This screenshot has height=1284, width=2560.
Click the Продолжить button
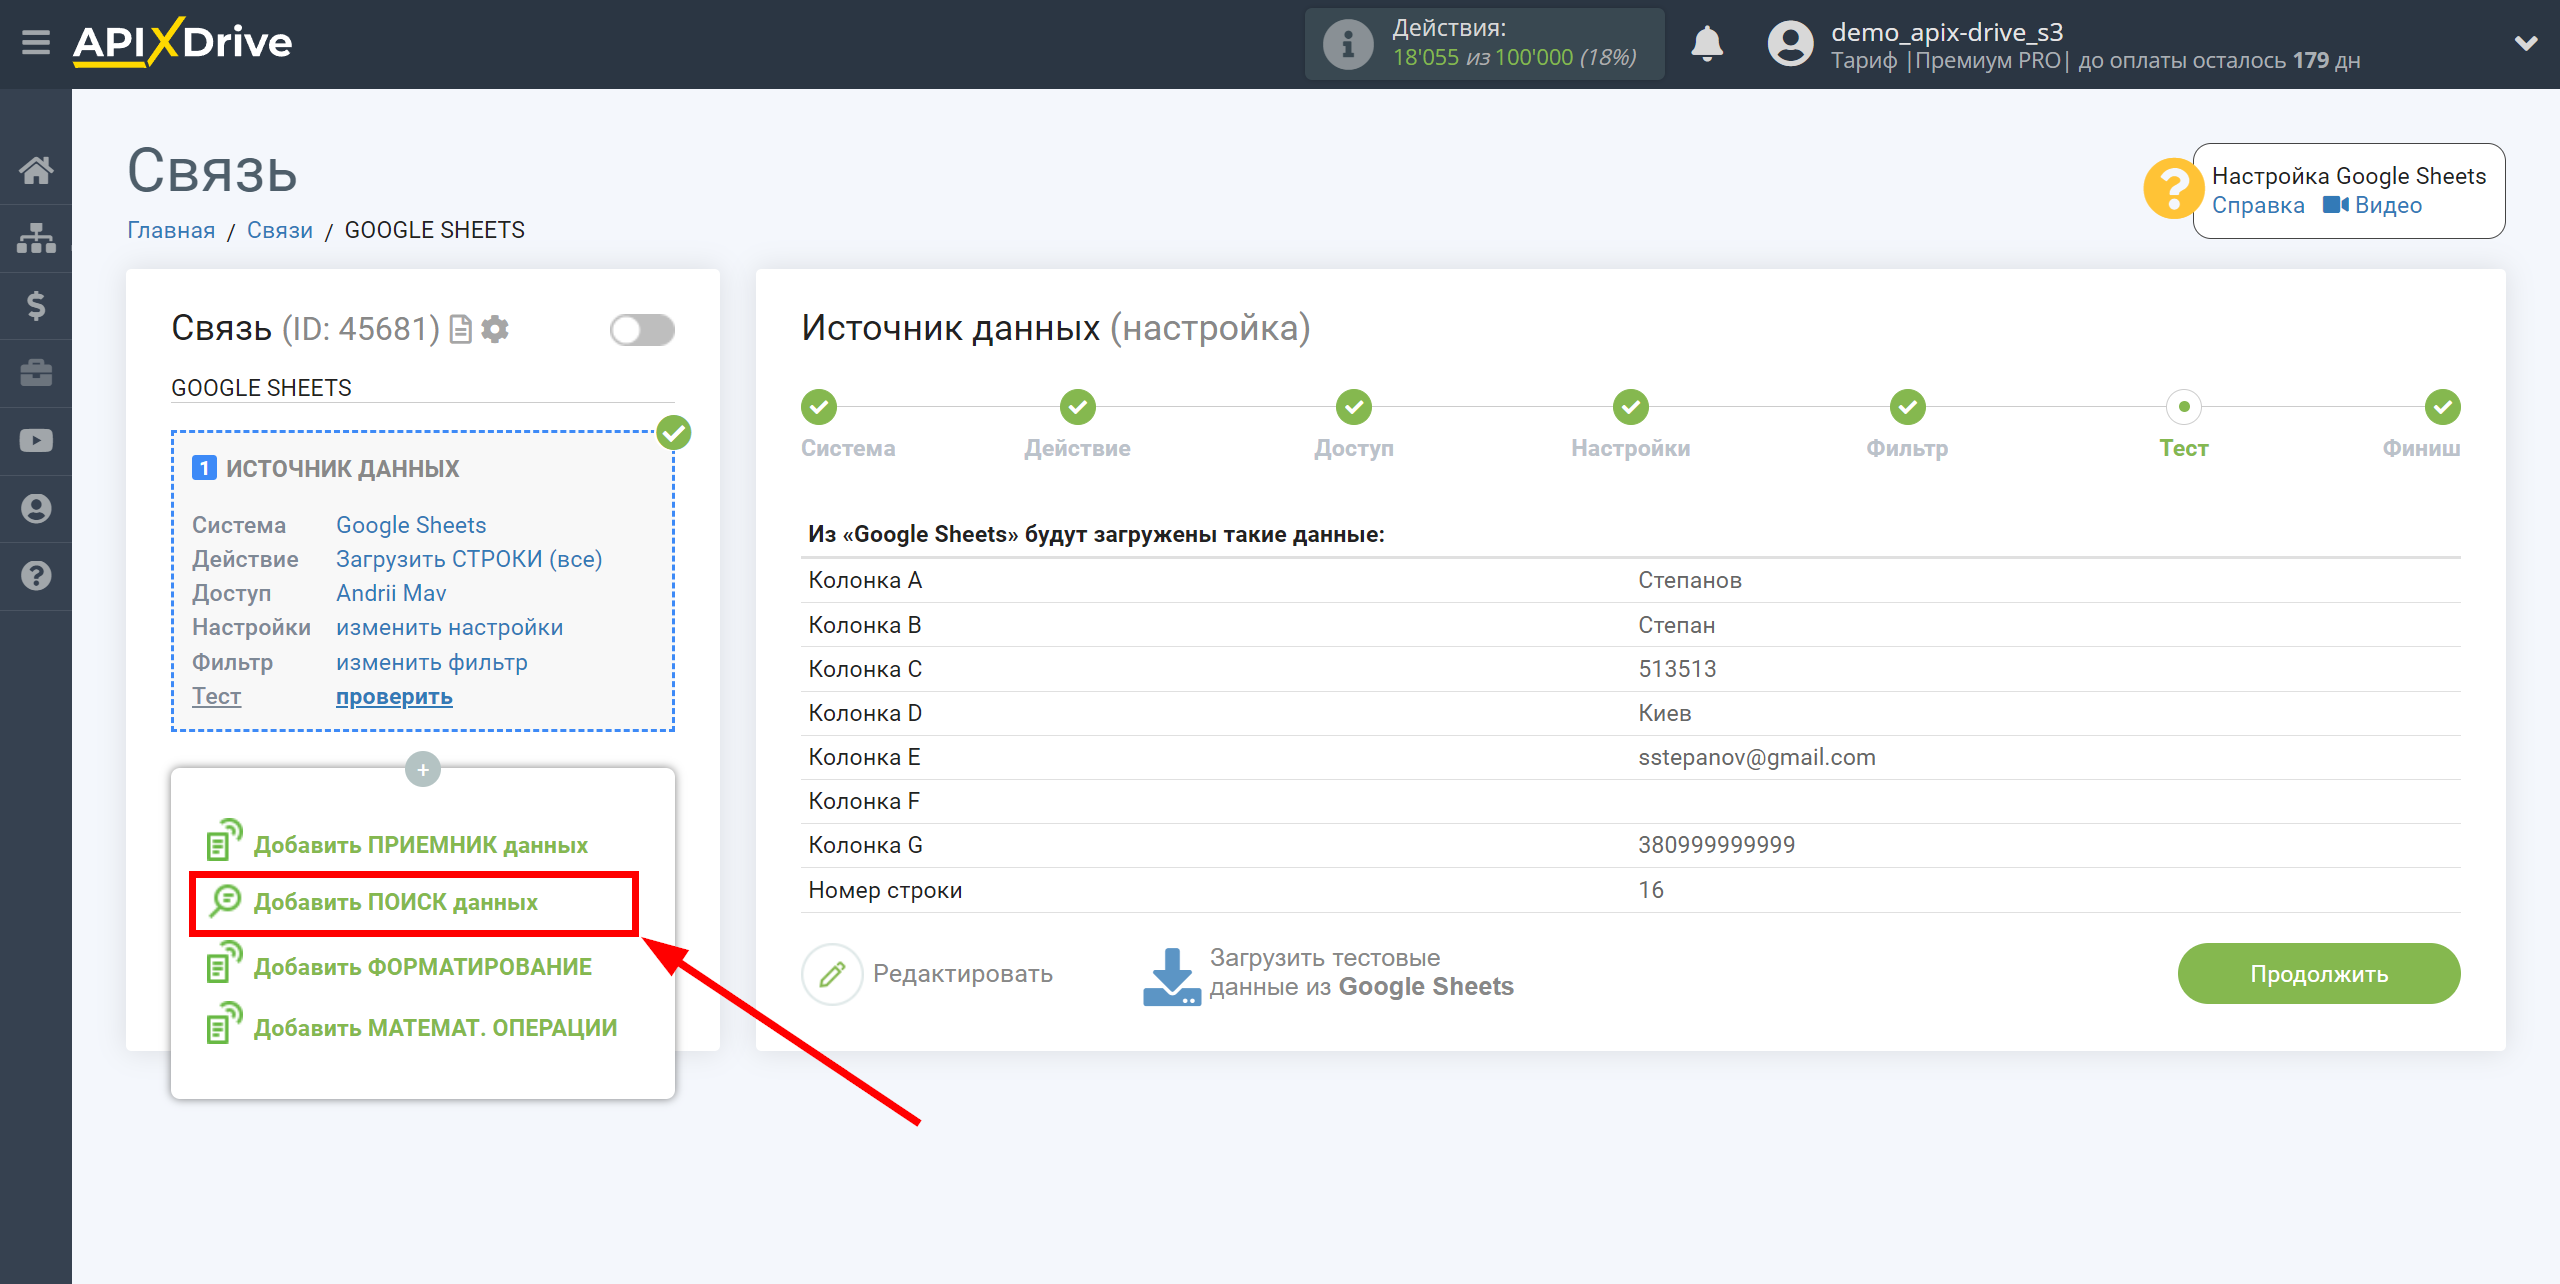tap(2319, 974)
